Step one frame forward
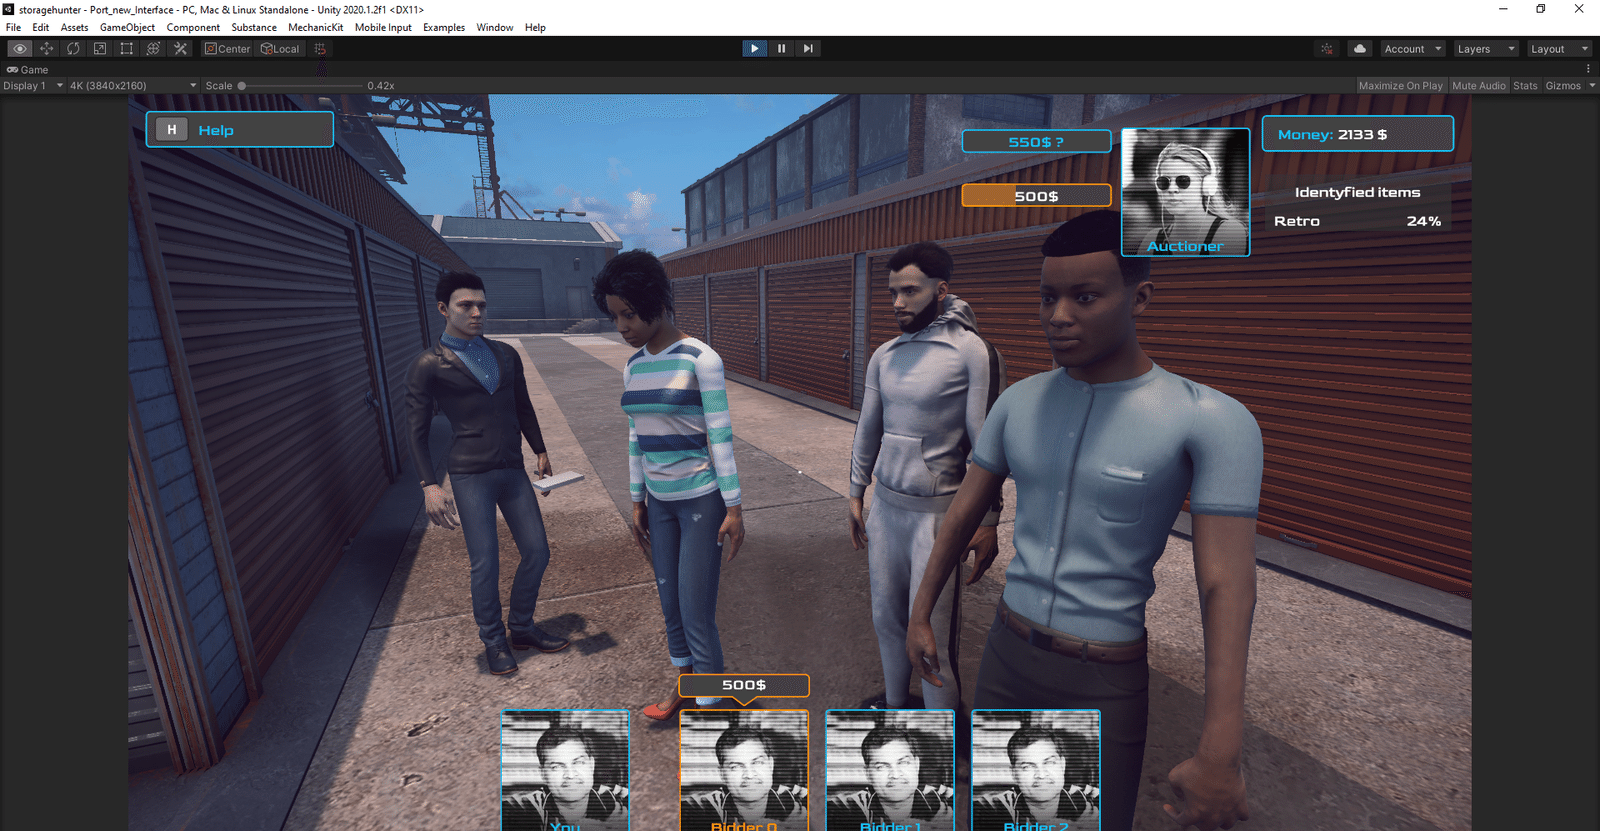The height and width of the screenshot is (831, 1600). [x=808, y=48]
